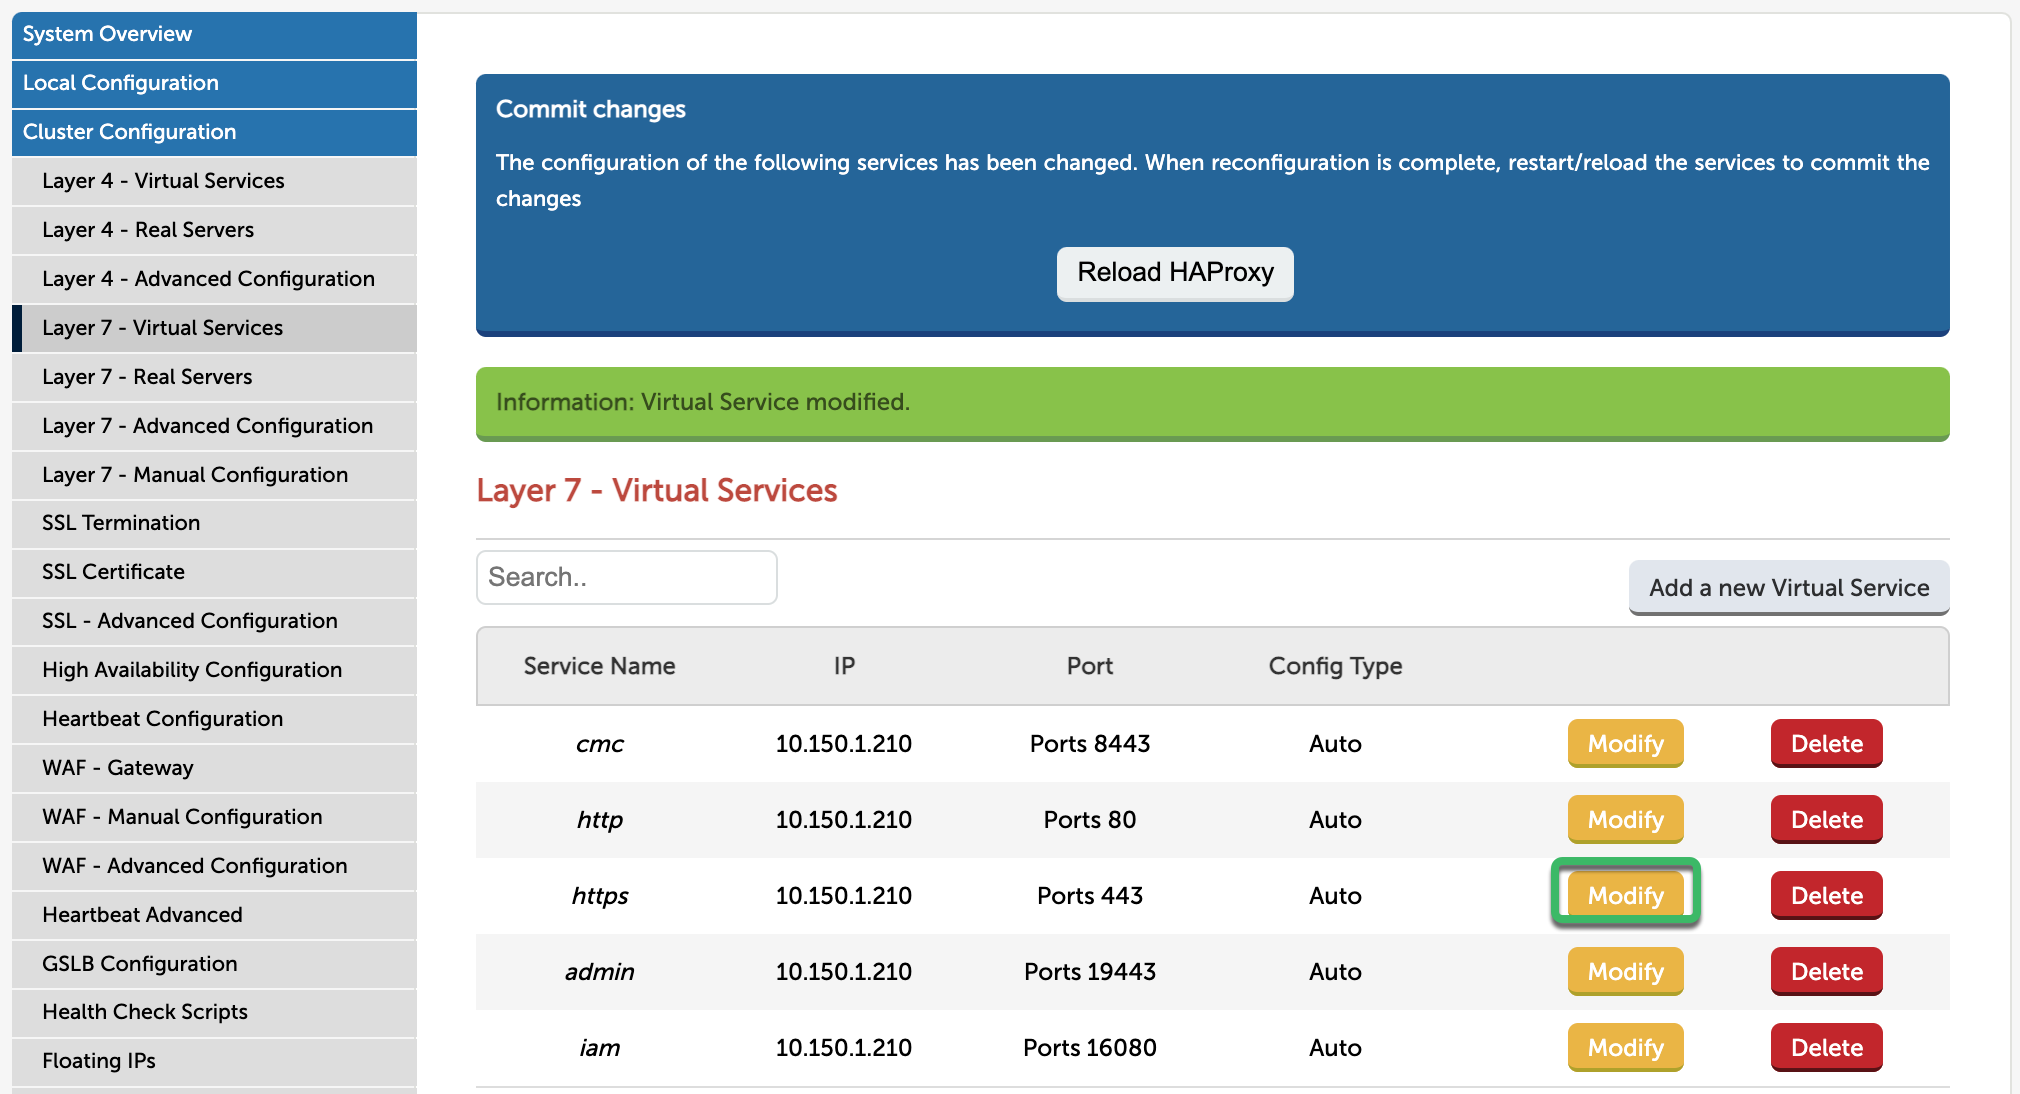Select the http service name cell
Screen dimensions: 2020x1094
point(599,820)
